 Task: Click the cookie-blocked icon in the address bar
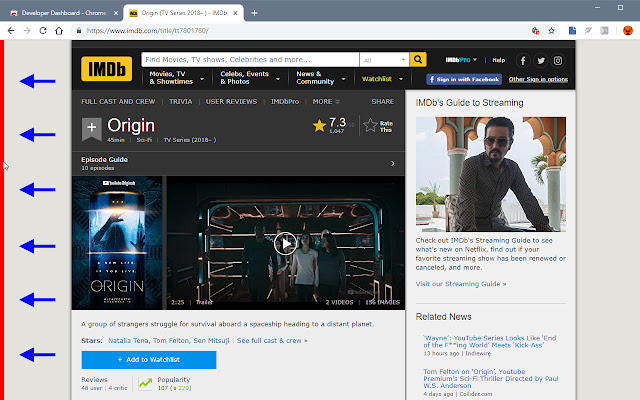point(536,31)
